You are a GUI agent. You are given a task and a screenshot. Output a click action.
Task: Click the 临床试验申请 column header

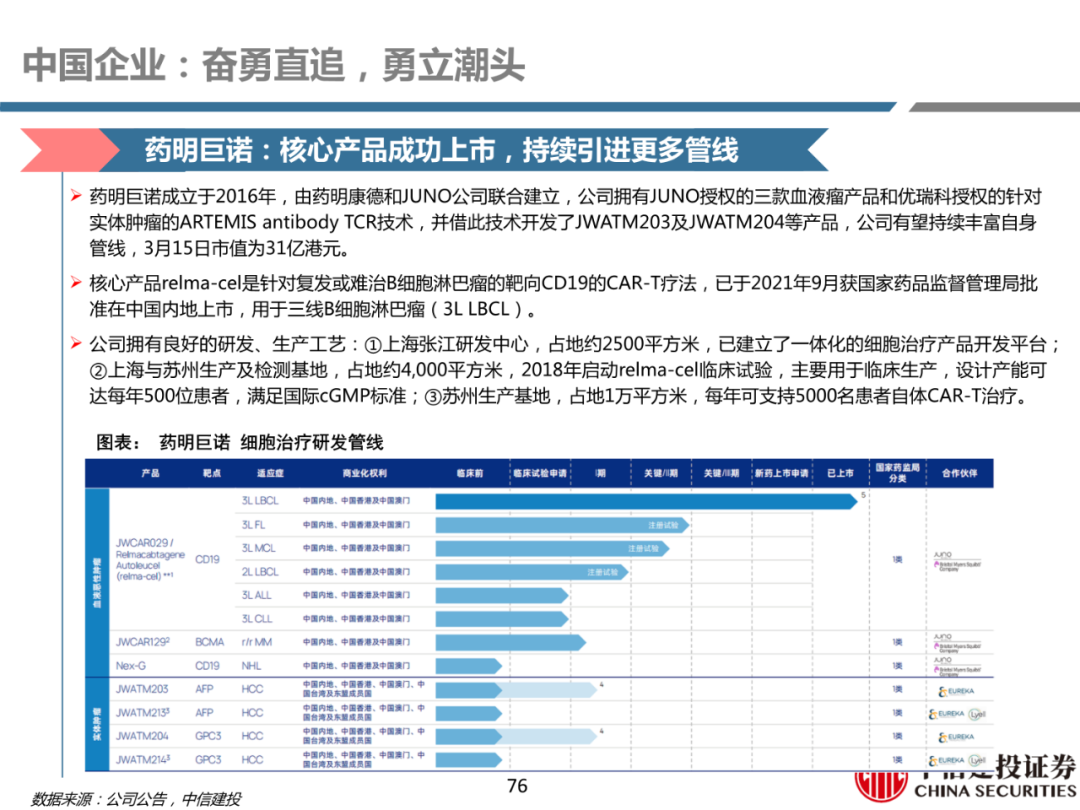click(540, 473)
